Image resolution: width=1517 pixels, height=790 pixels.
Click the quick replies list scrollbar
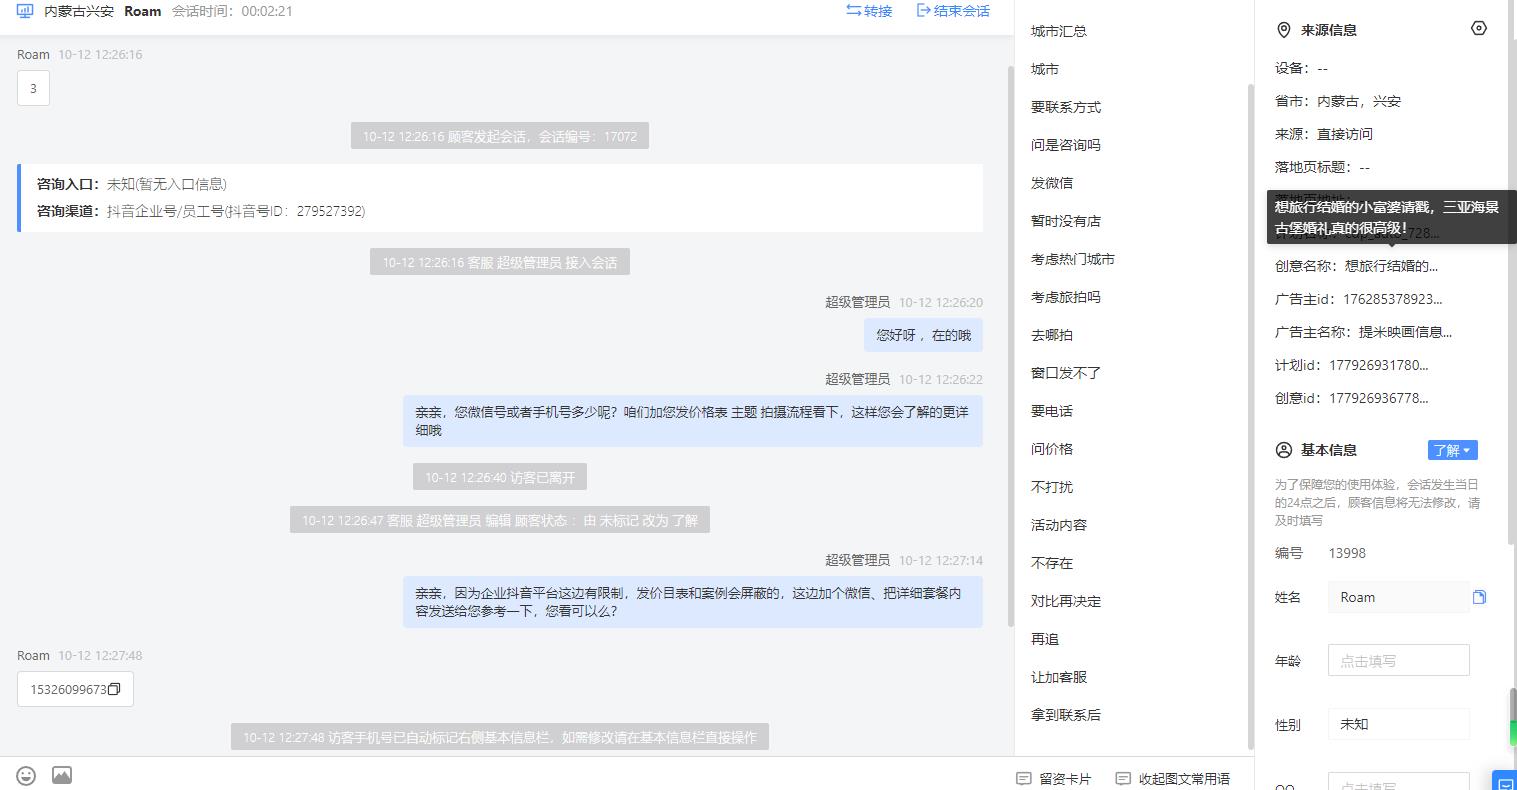point(1250,415)
